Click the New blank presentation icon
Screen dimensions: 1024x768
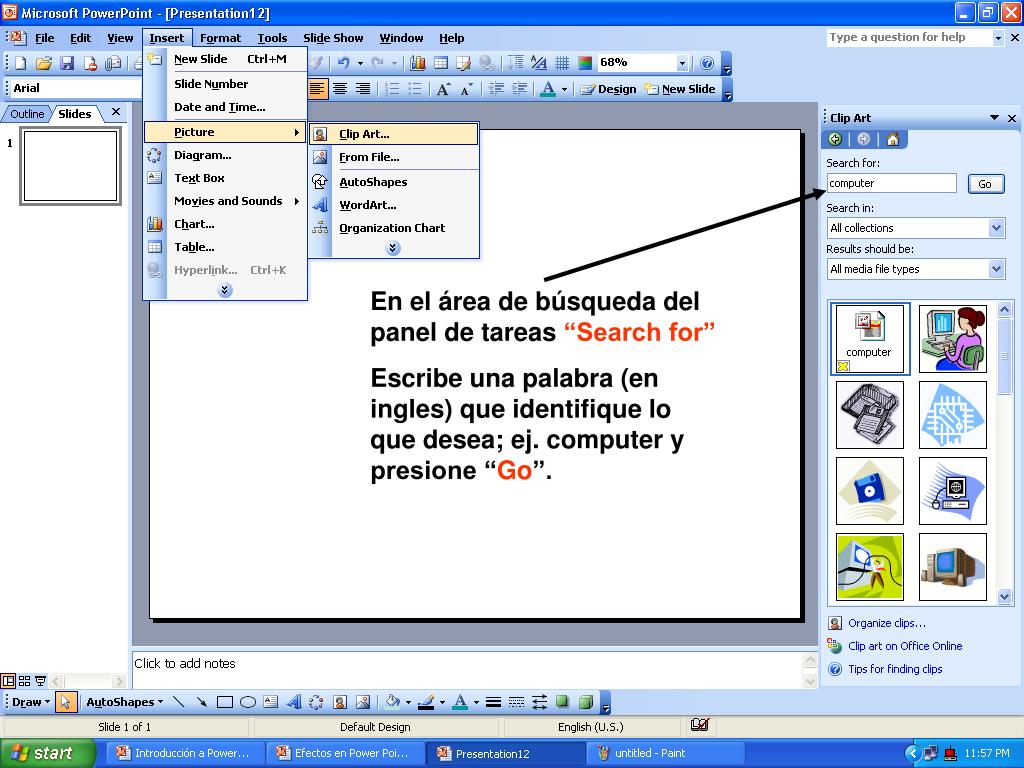coord(21,63)
